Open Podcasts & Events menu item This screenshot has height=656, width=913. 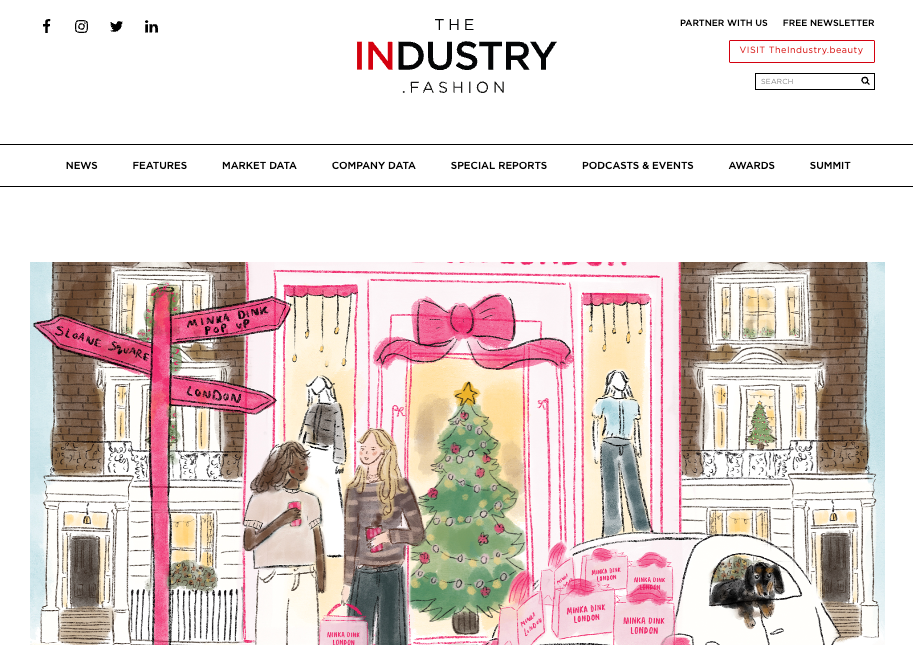(x=638, y=165)
